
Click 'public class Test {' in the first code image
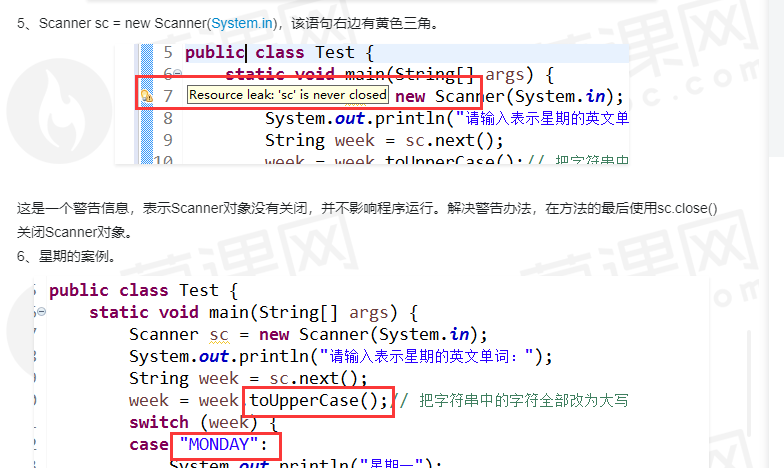pyautogui.click(x=280, y=52)
